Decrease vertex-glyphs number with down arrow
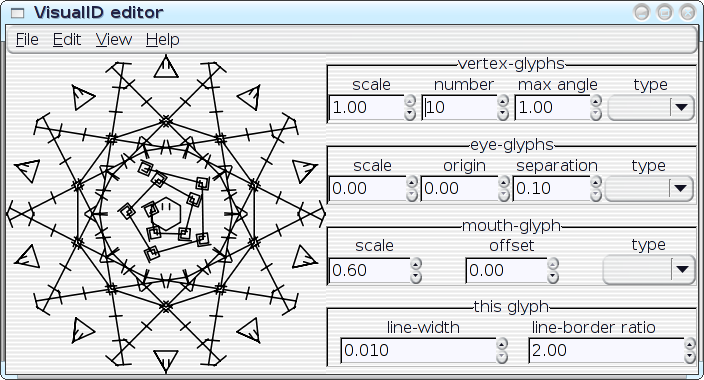Screen dimensions: 704x380 pos(503,115)
